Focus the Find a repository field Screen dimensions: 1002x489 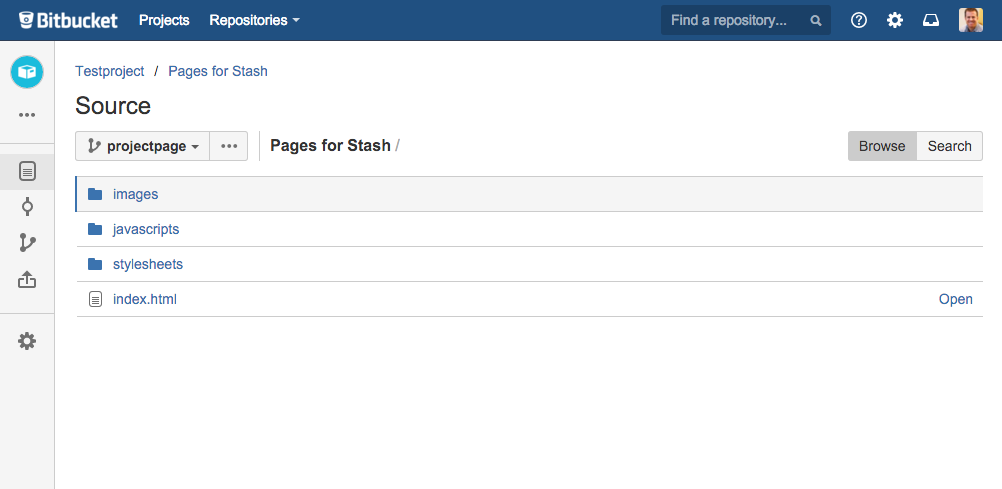[735, 20]
